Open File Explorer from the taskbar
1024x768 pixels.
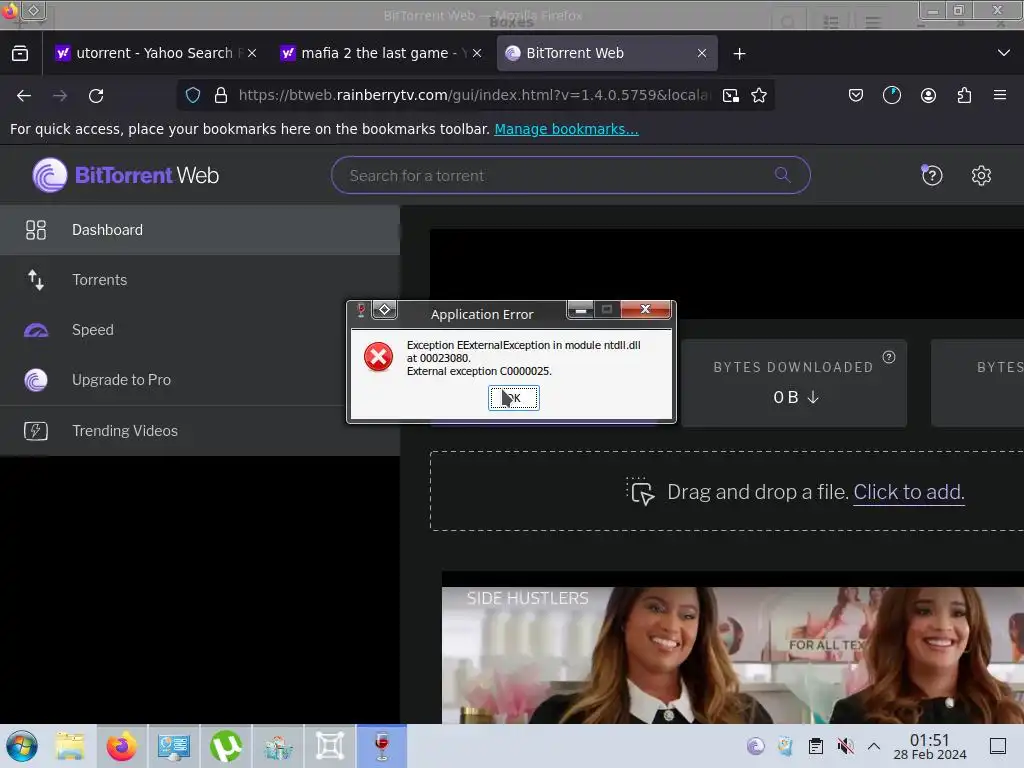click(70, 746)
